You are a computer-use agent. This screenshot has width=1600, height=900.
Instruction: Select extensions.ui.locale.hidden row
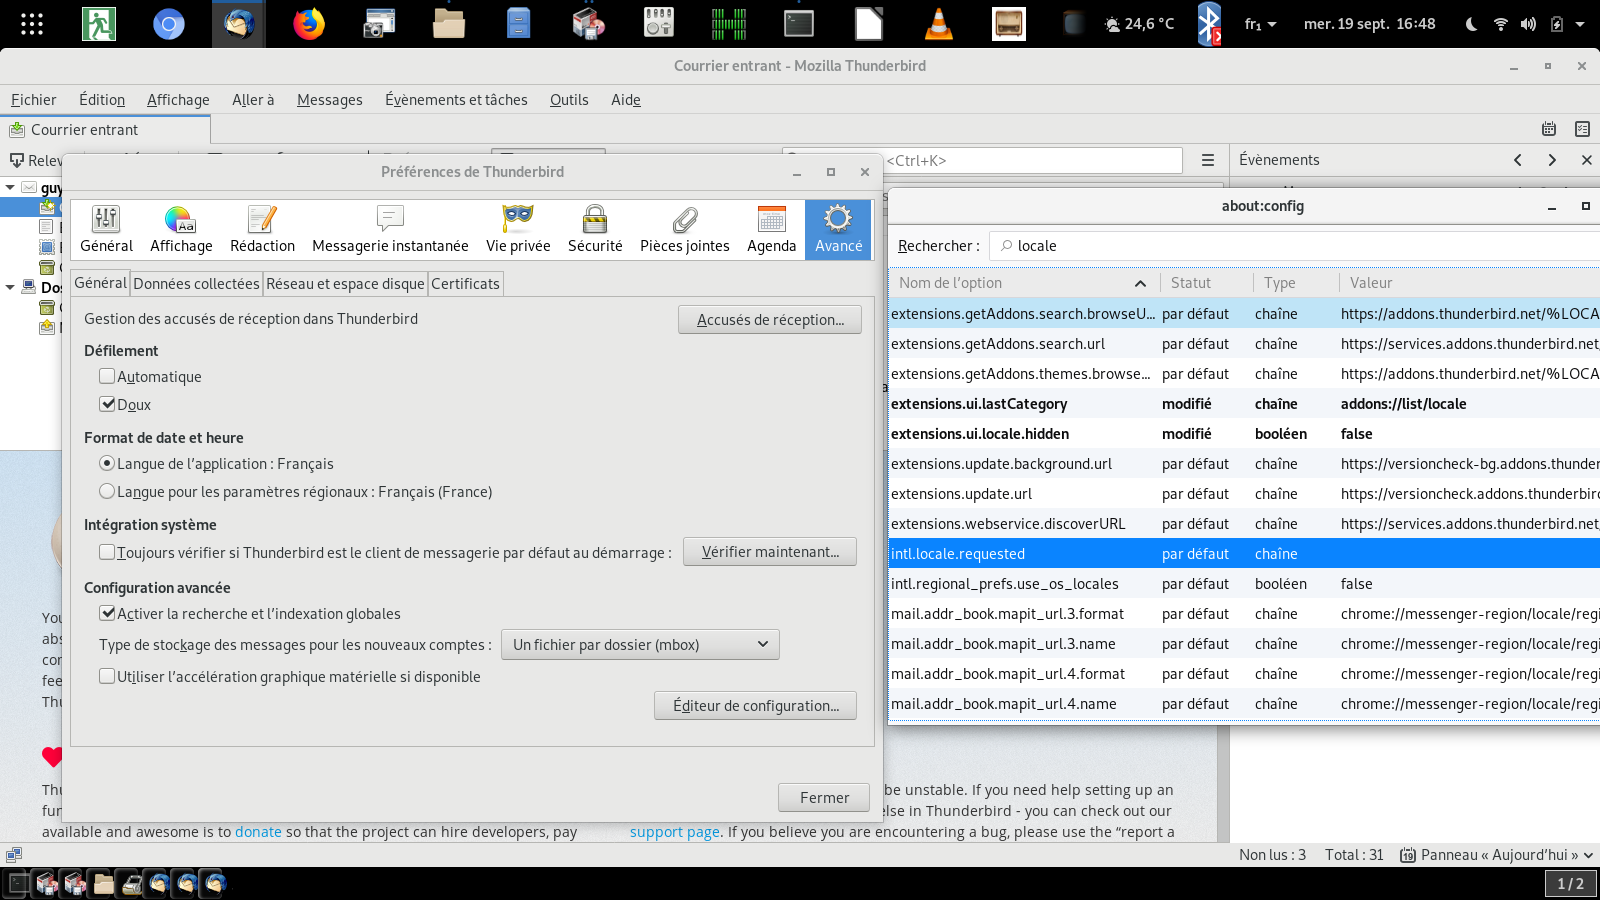point(1245,434)
